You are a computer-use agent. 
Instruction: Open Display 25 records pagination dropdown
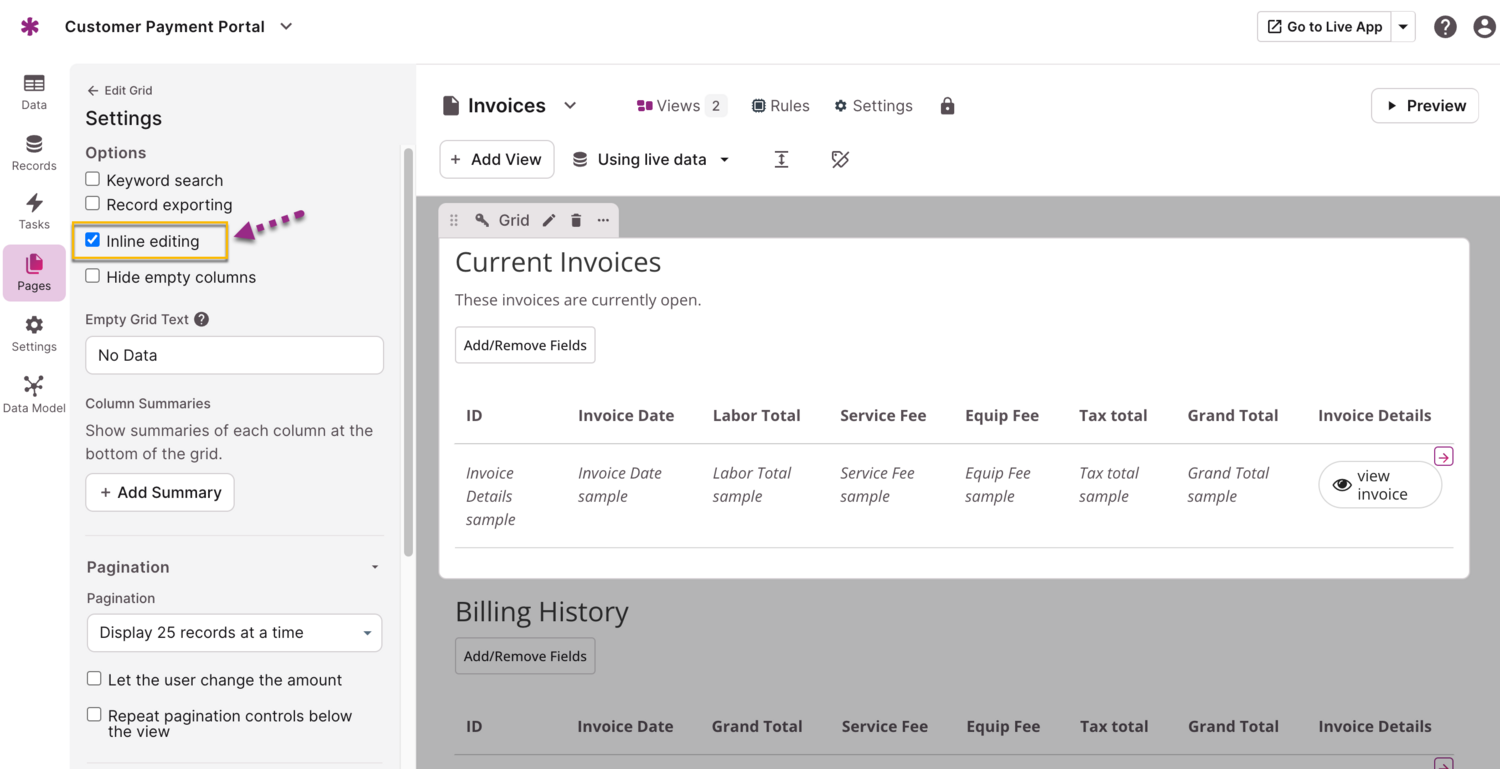[x=234, y=633]
